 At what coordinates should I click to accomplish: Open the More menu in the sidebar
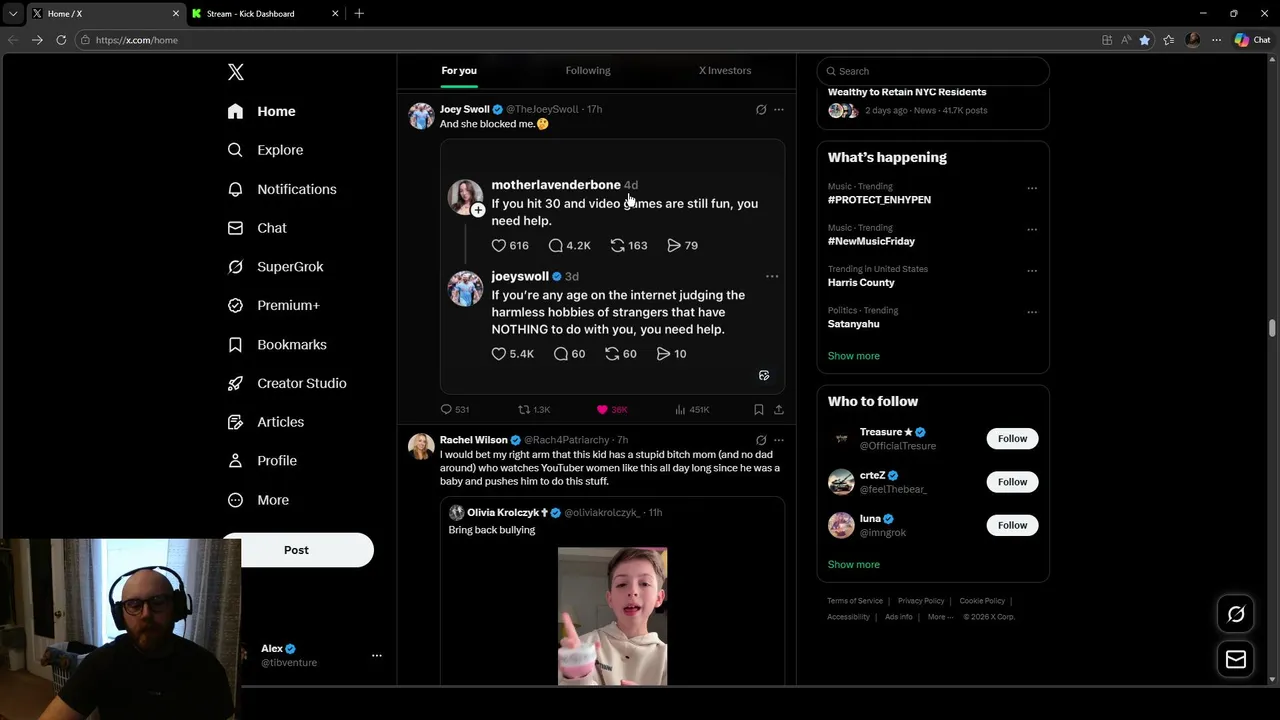(x=258, y=500)
